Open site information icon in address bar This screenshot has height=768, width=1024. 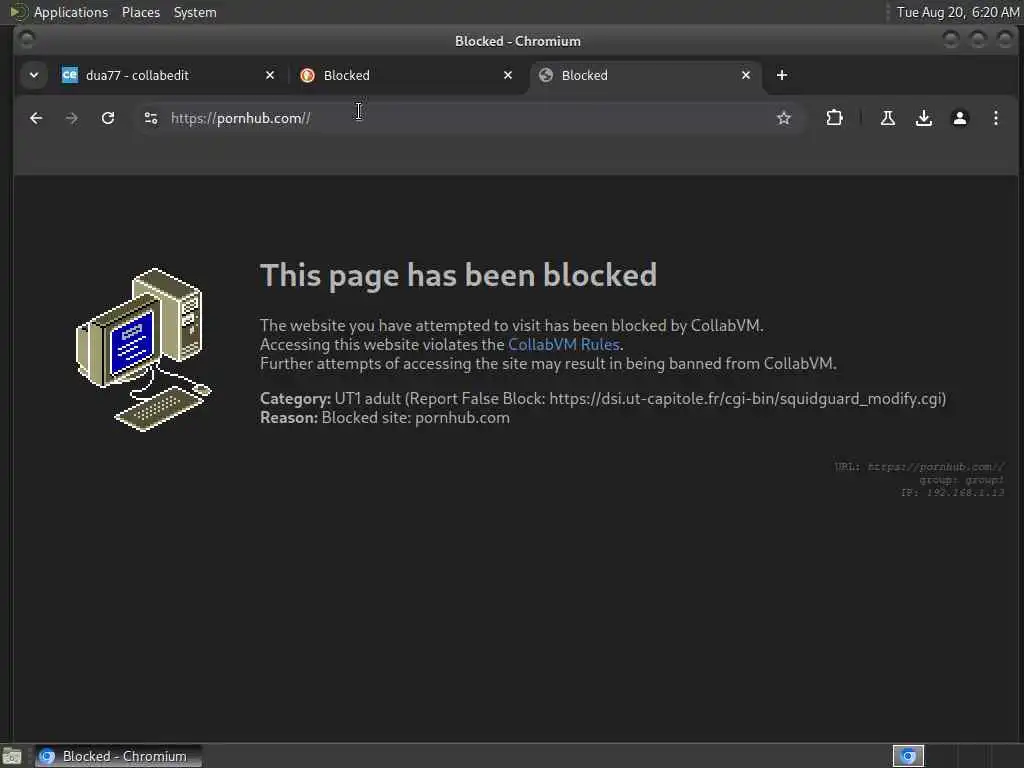click(151, 118)
